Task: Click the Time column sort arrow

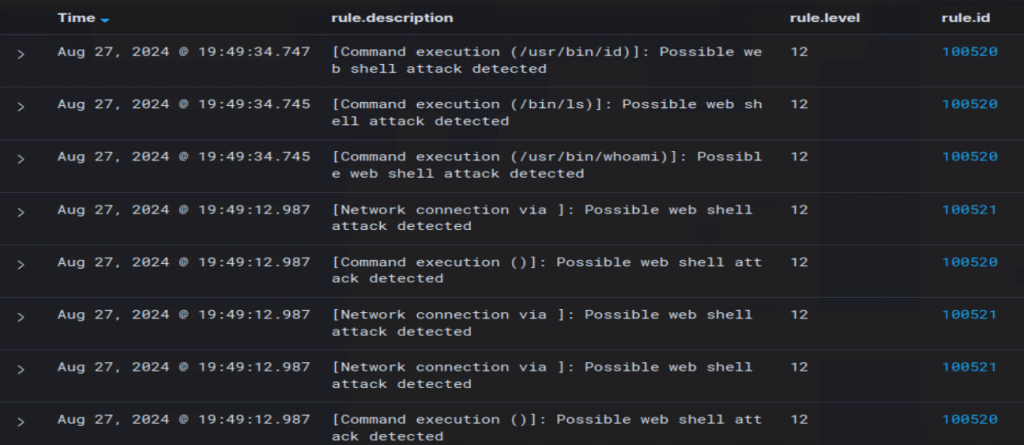Action: pos(105,19)
